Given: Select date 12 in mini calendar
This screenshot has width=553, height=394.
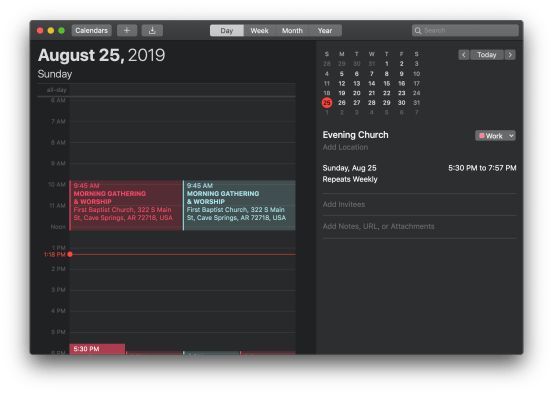Looking at the screenshot, I should tap(342, 84).
